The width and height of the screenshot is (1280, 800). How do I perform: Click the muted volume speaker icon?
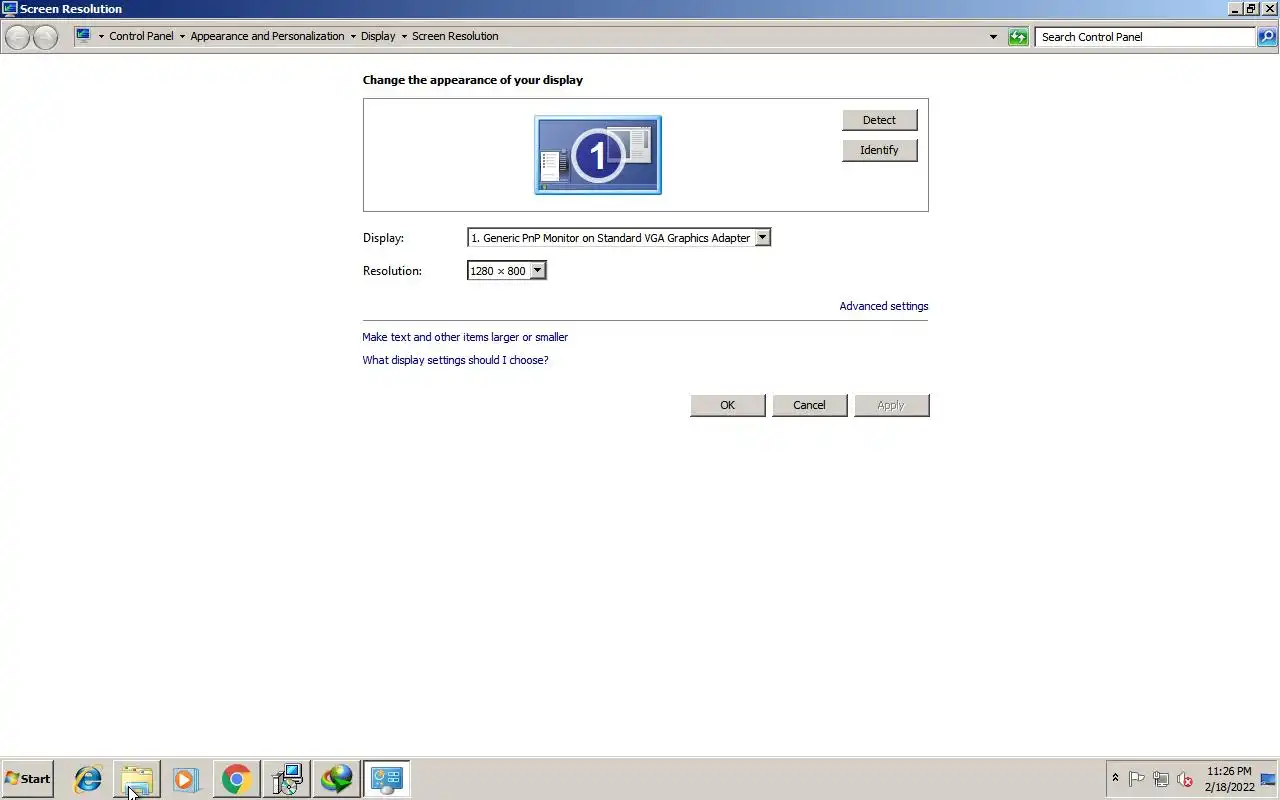[x=1185, y=779]
